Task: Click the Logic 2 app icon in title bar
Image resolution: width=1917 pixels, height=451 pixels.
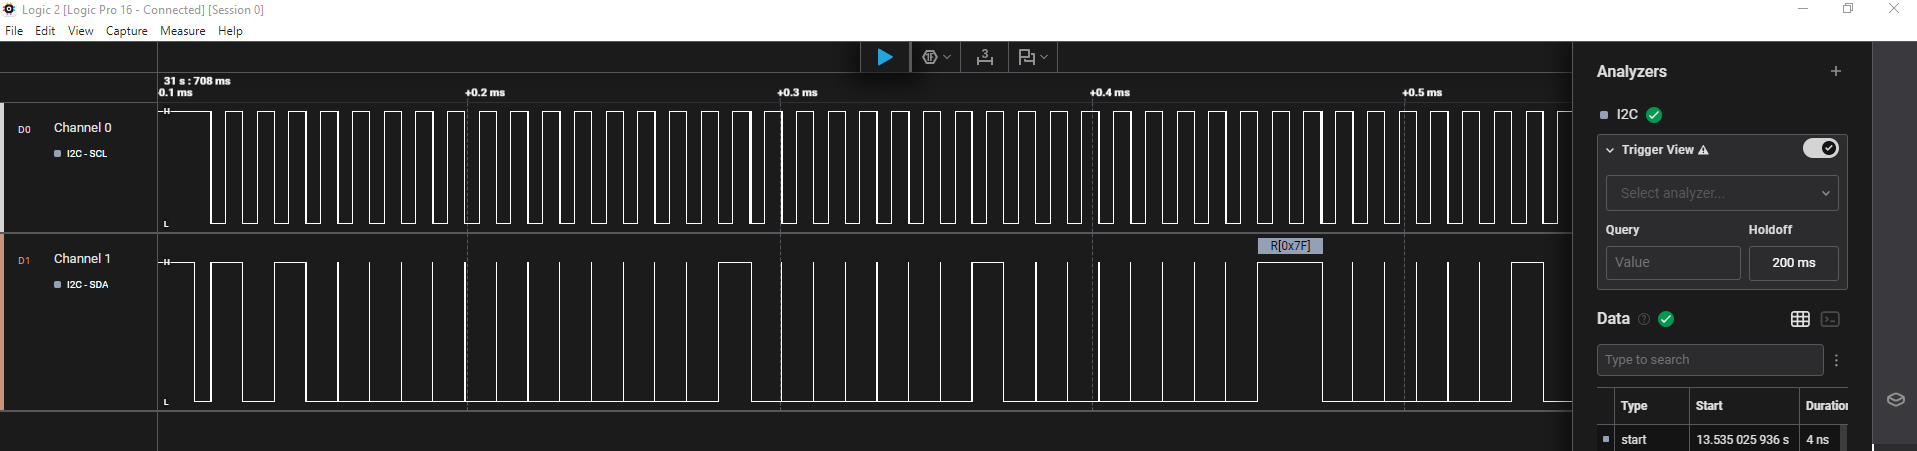Action: (9, 9)
